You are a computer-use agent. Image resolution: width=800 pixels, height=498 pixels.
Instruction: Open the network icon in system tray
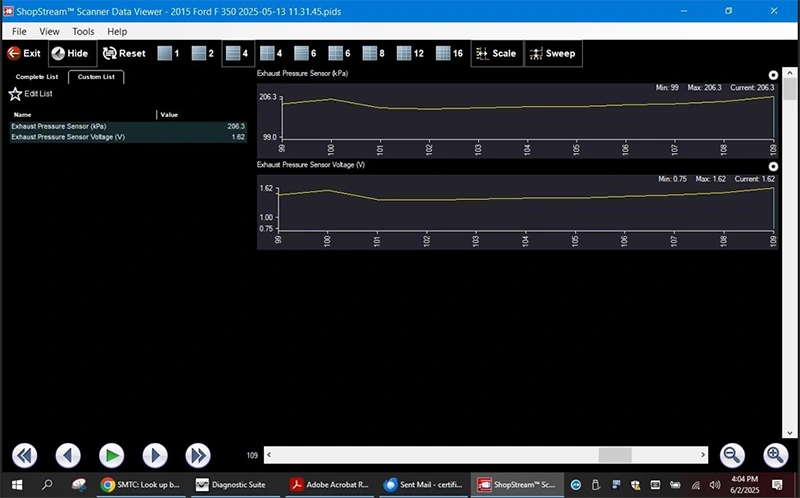tap(695, 485)
